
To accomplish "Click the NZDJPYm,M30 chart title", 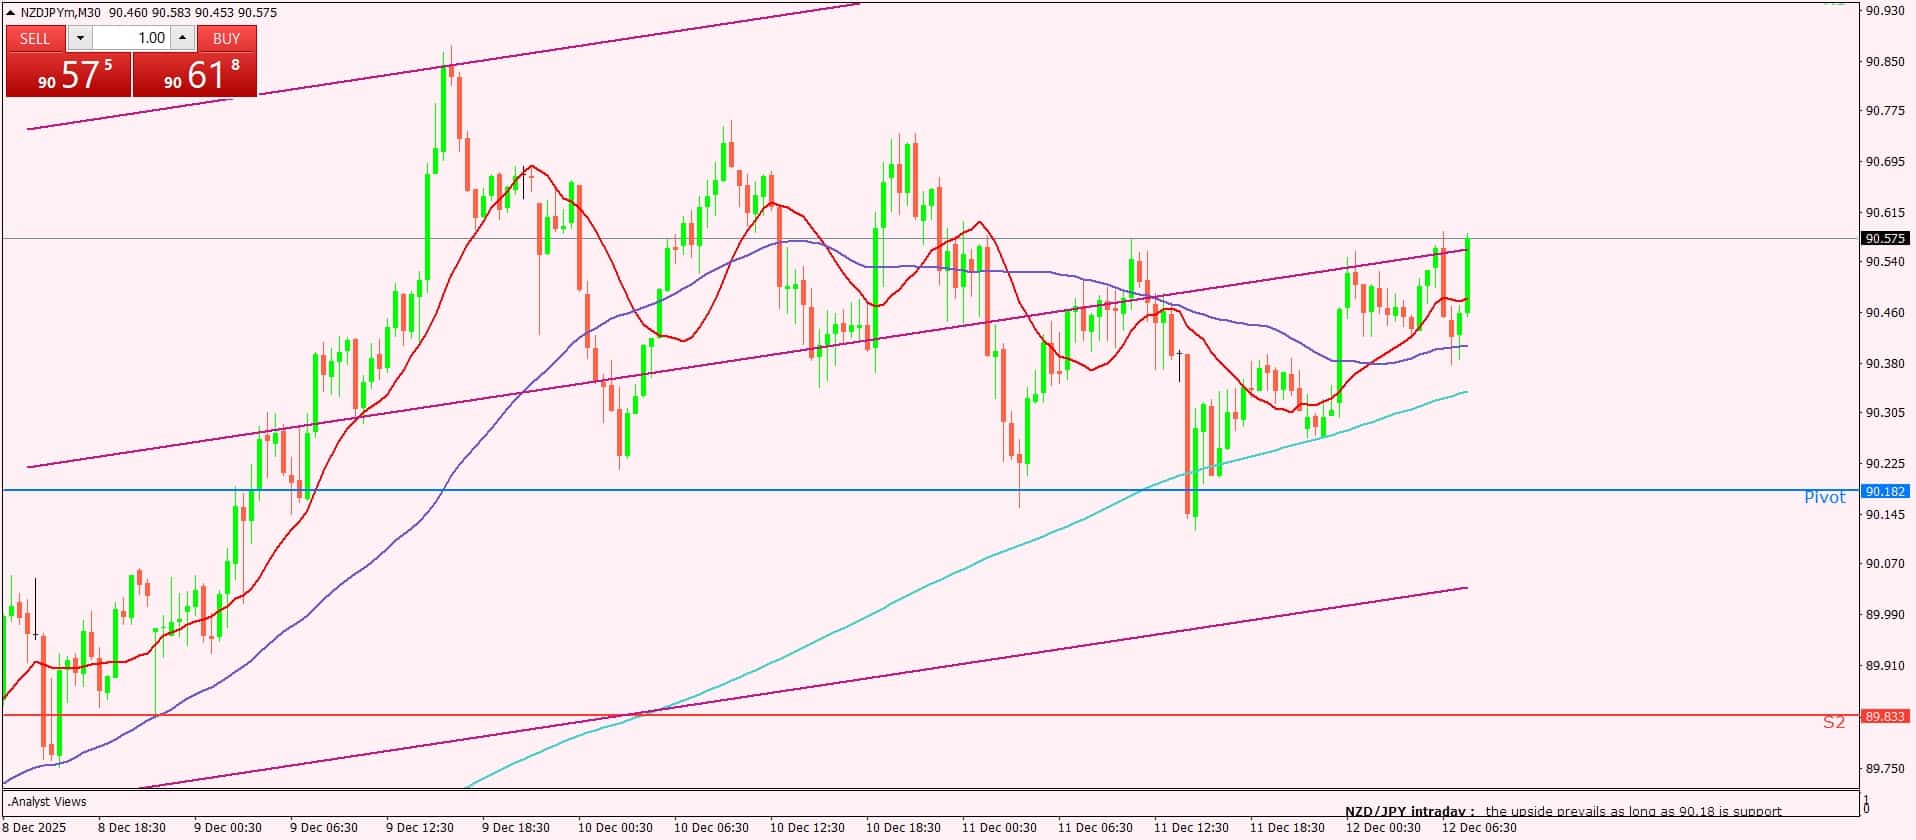I will tap(61, 13).
